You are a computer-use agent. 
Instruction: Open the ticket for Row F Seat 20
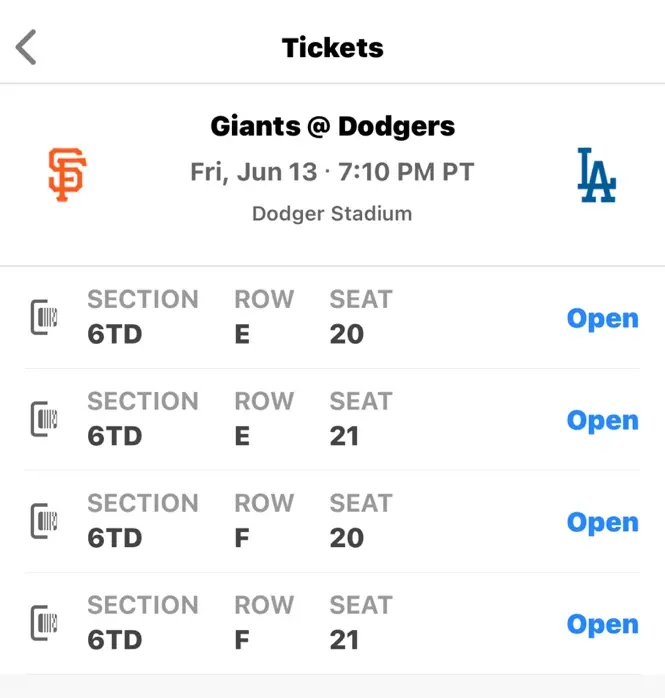(603, 523)
